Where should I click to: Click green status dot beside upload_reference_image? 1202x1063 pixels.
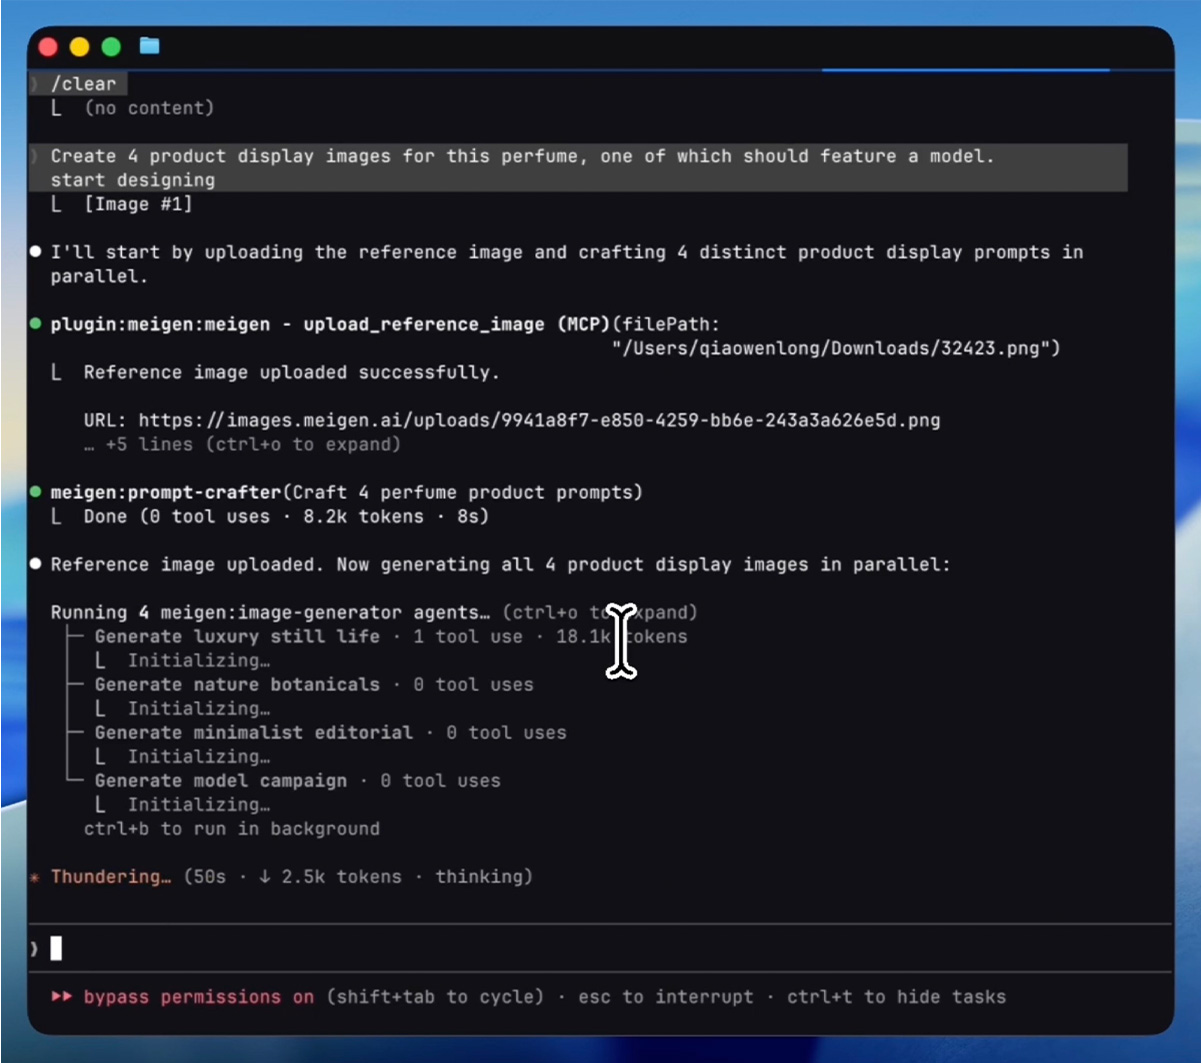36,324
